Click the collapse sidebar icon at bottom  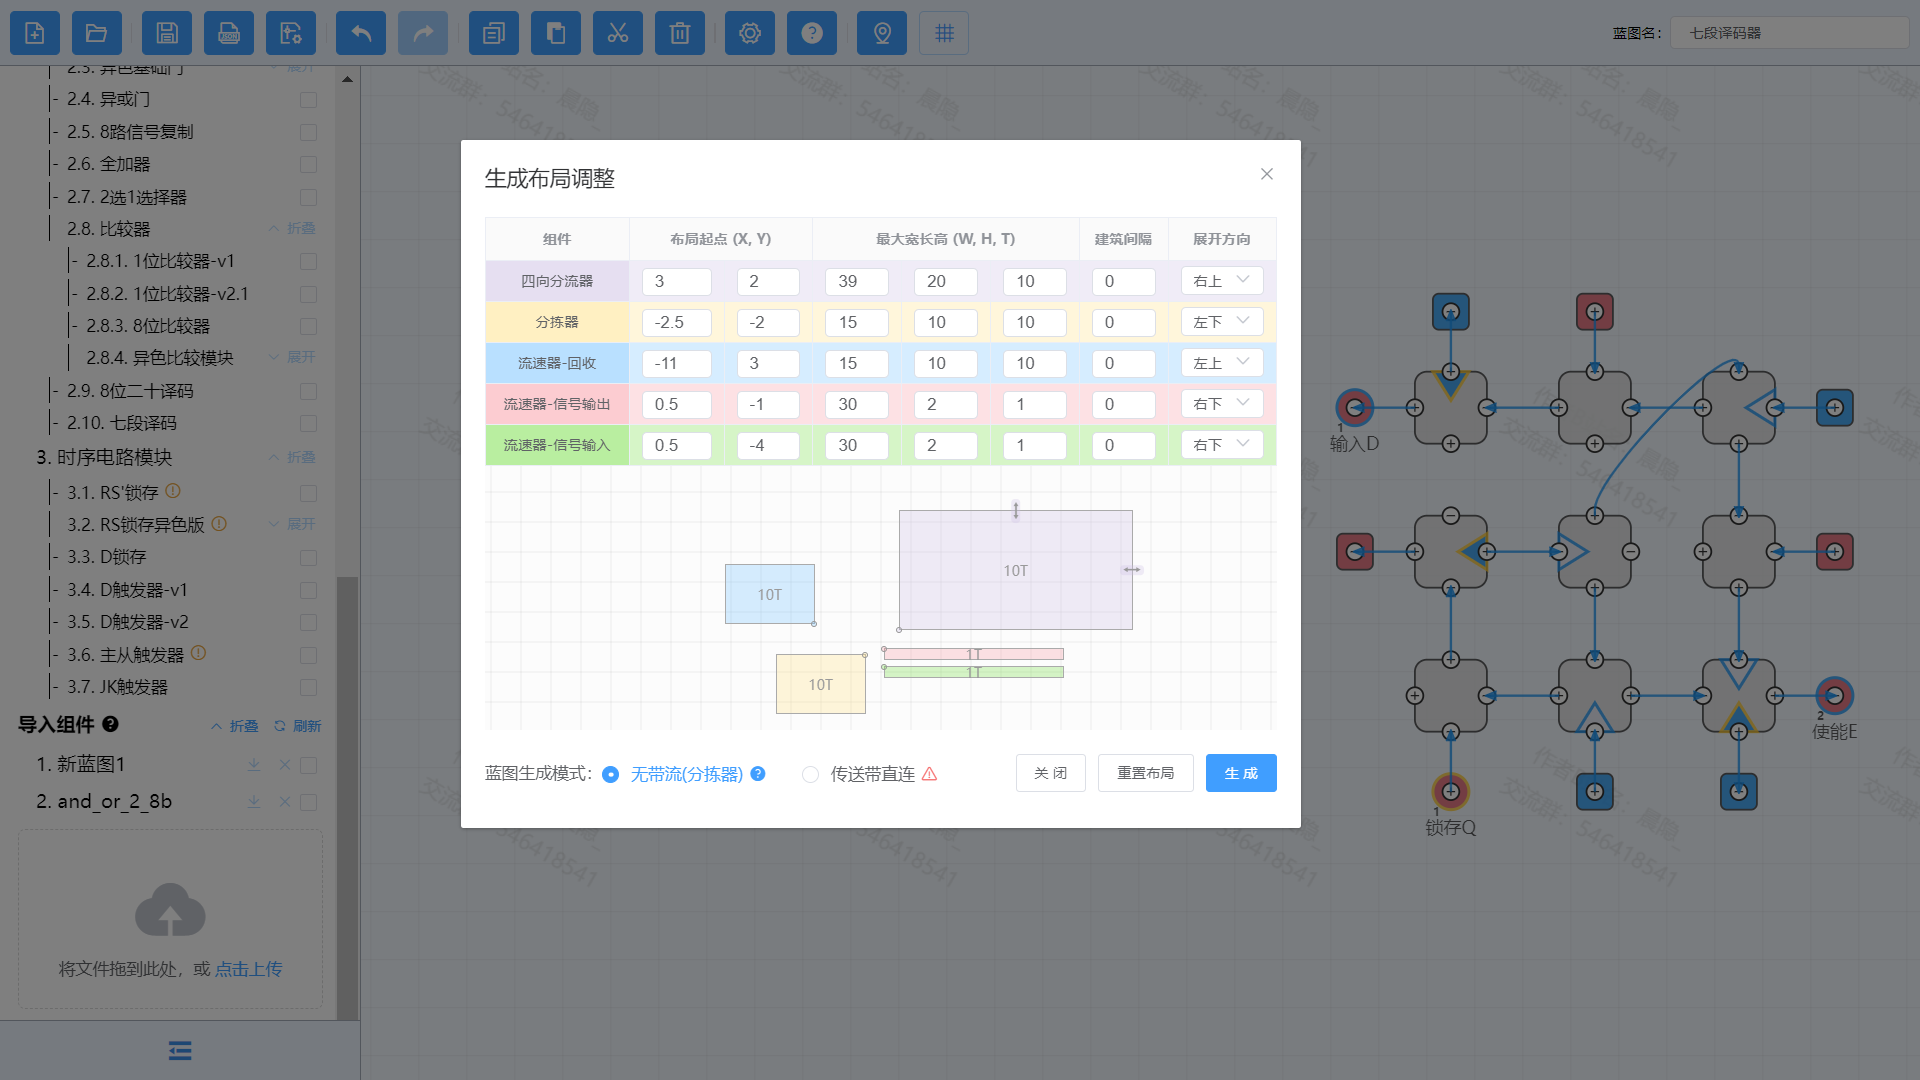tap(180, 1050)
